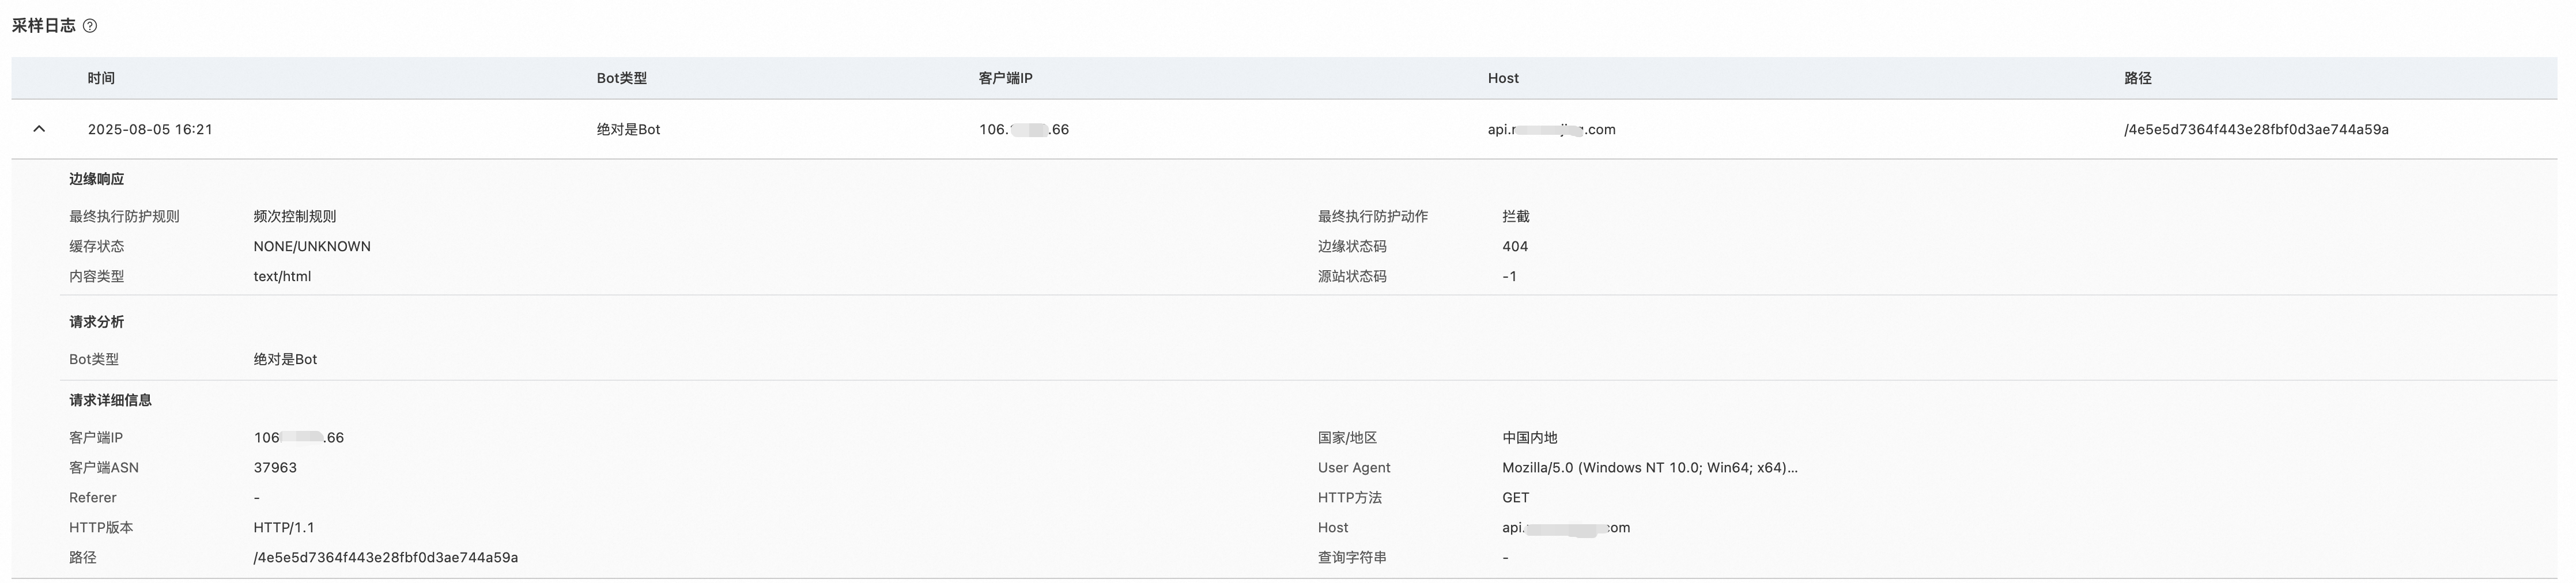Select the 拦截 action value
Viewport: 2576px width, 583px height.
pos(1516,216)
